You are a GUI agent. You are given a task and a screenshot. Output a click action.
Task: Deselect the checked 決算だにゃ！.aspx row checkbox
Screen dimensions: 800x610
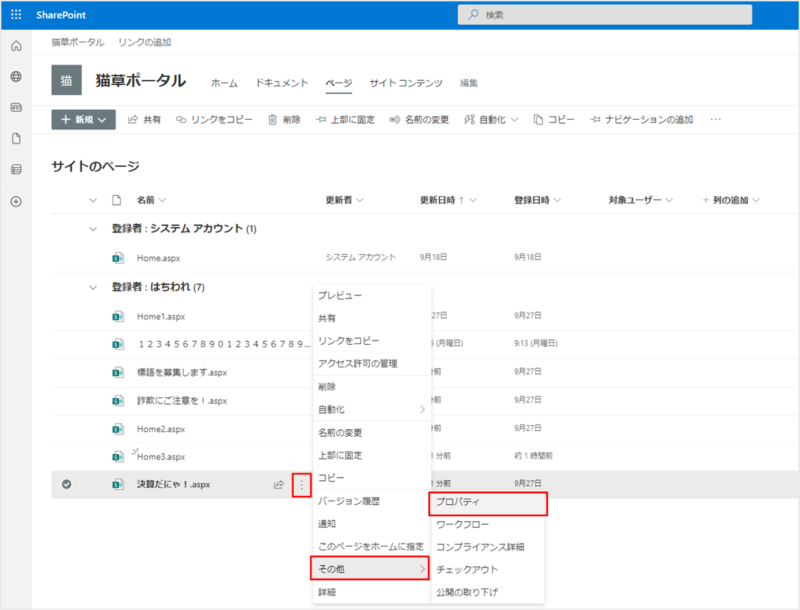(x=66, y=485)
